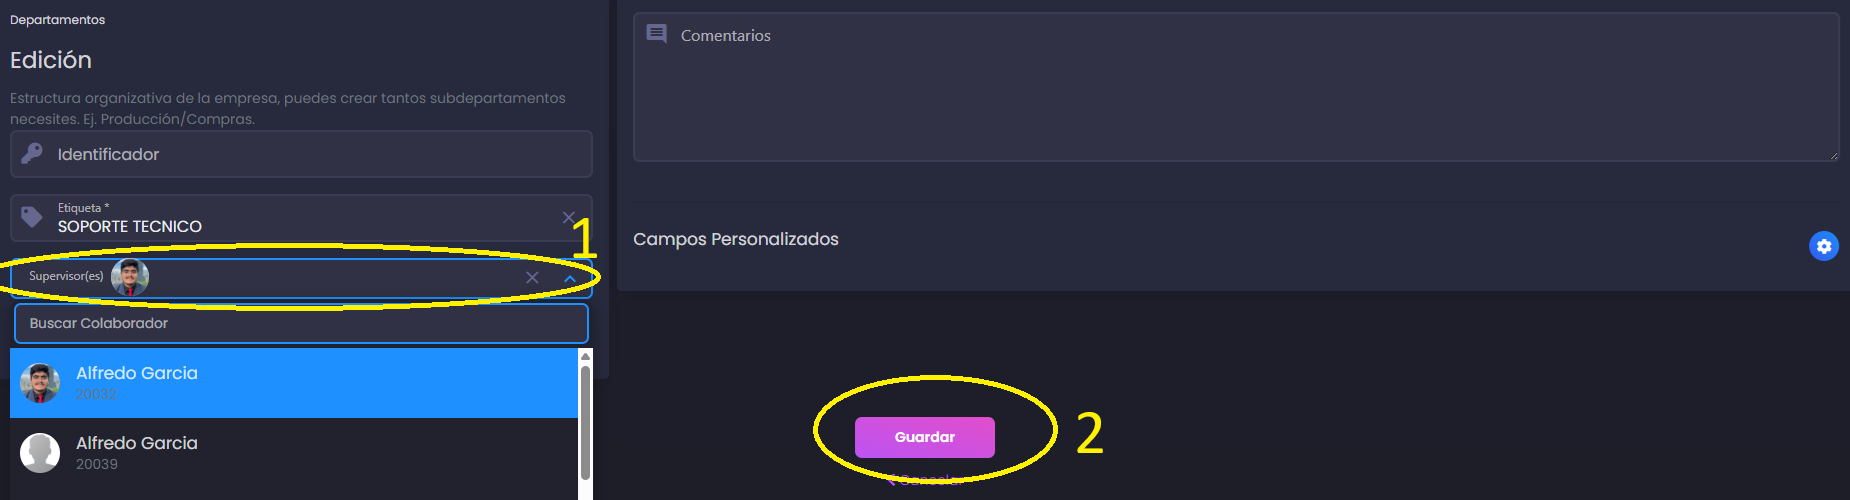
Task: Open Campos Personalizados gear settings
Action: pos(1824,246)
